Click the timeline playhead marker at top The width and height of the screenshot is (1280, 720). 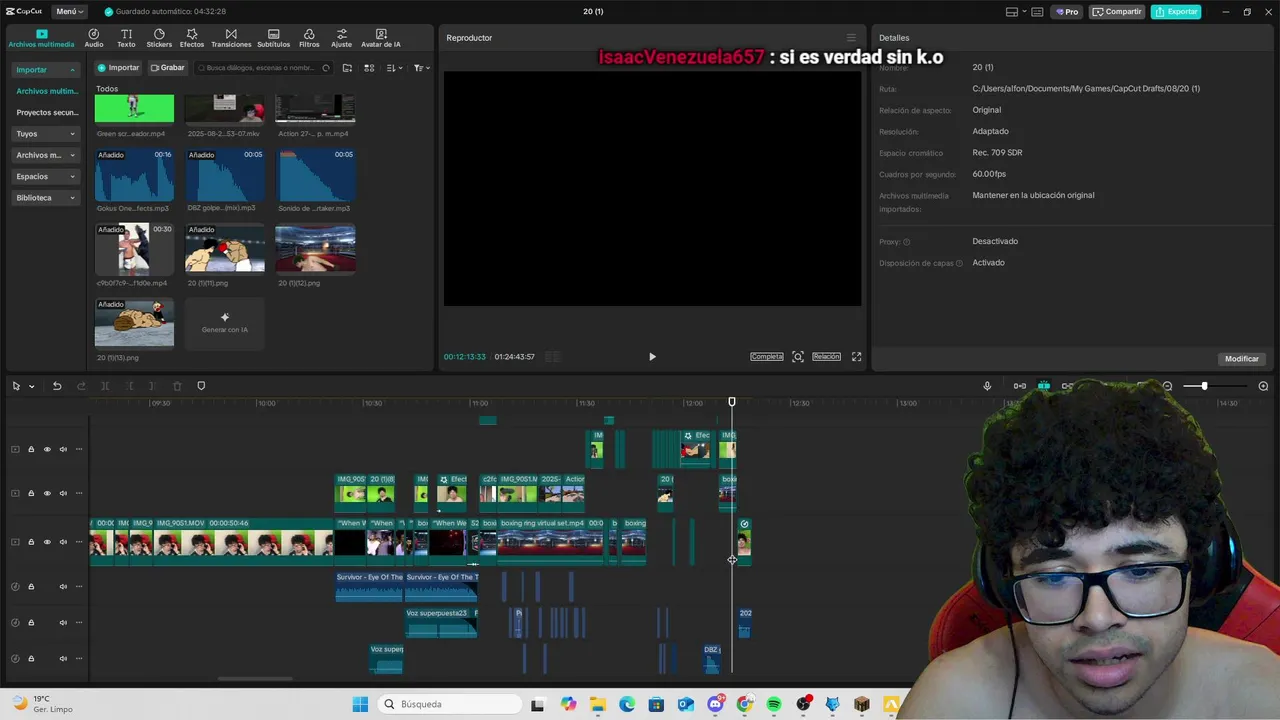pyautogui.click(x=732, y=402)
